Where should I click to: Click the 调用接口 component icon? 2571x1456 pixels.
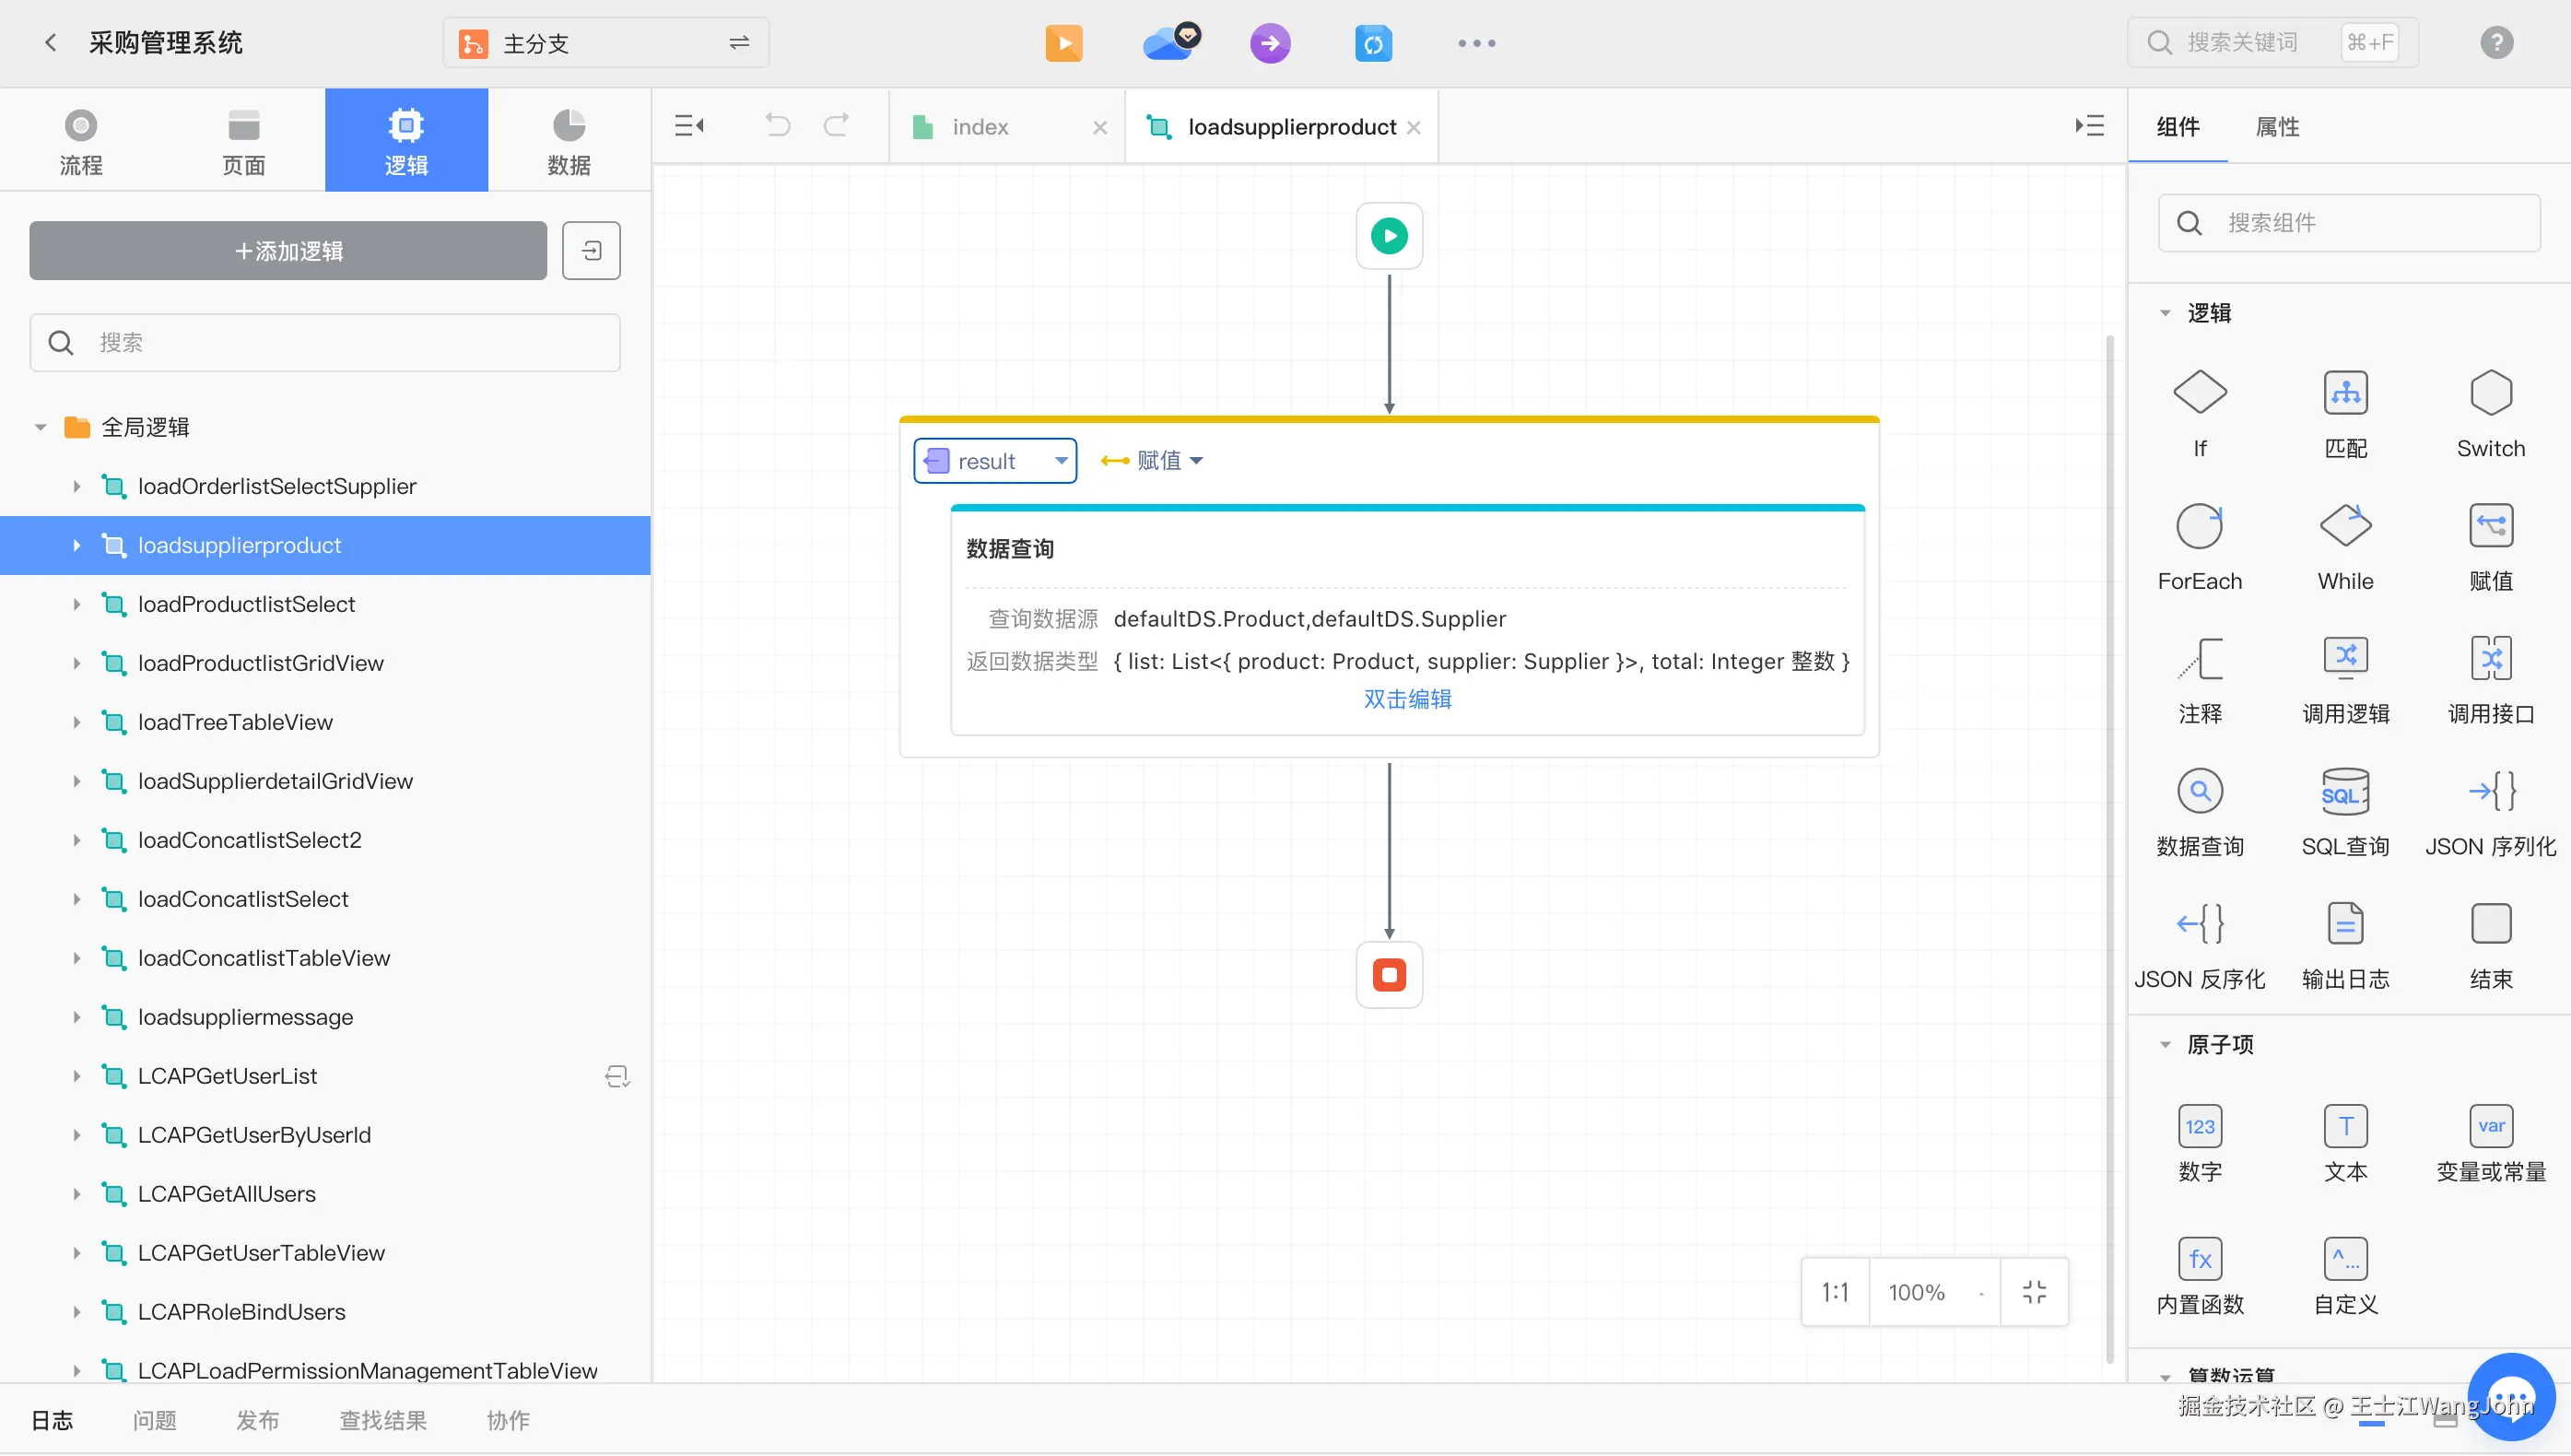[2490, 659]
